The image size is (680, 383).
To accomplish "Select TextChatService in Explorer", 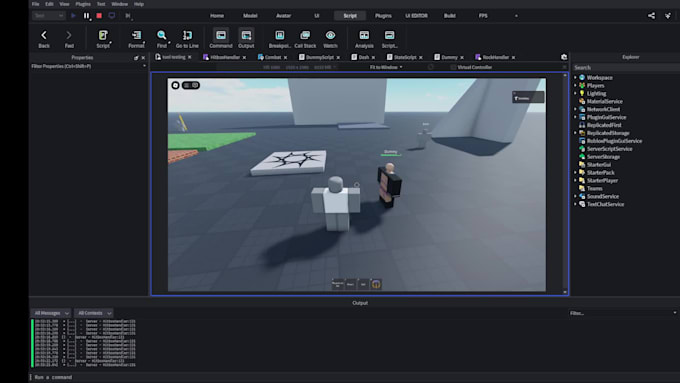I will (605, 204).
